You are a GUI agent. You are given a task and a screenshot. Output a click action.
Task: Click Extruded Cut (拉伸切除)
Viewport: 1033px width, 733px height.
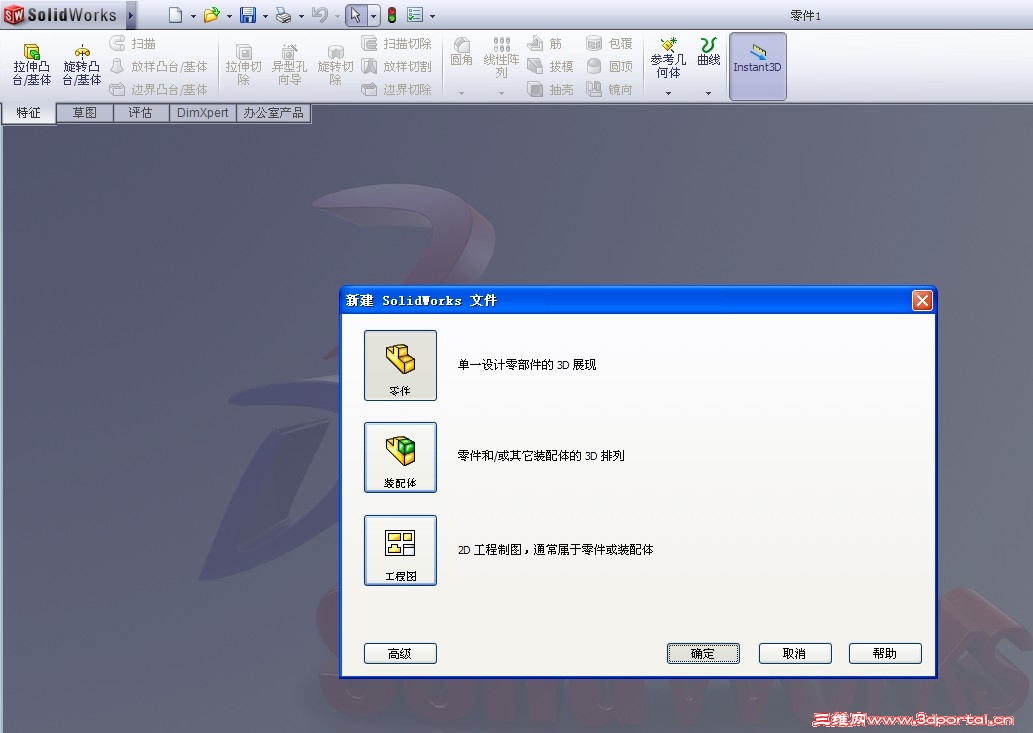point(243,65)
